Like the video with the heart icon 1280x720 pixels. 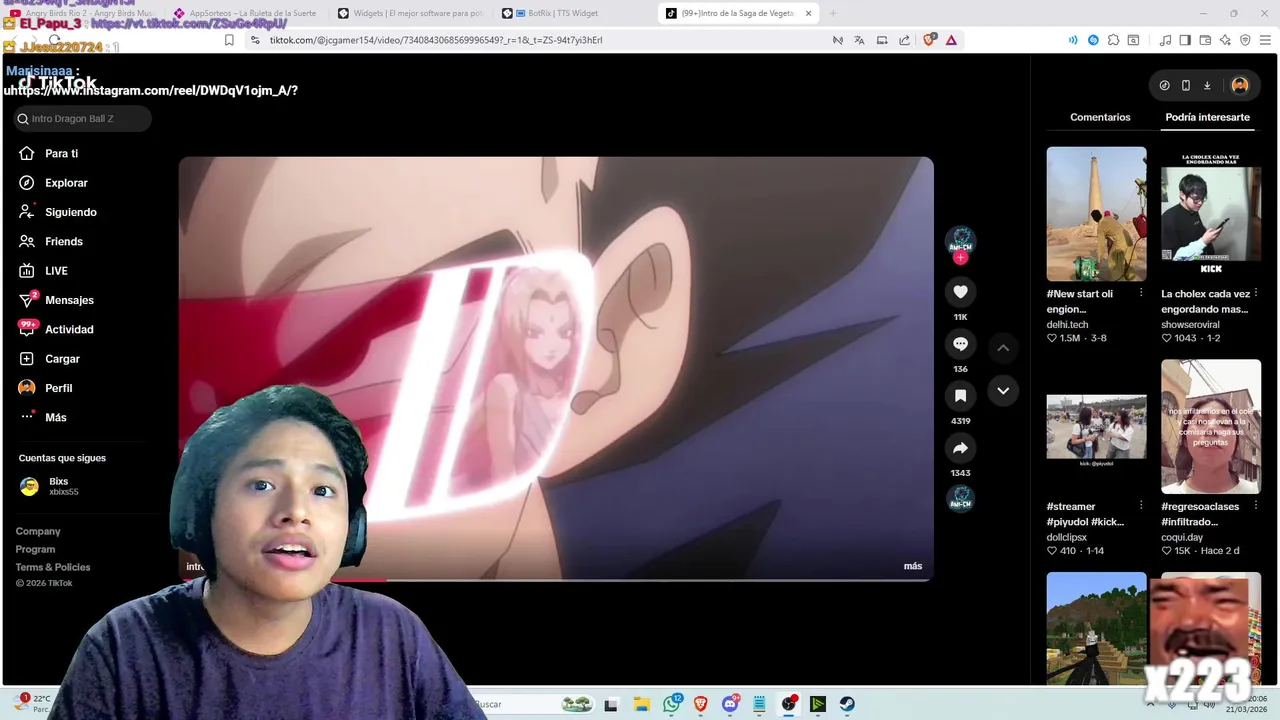click(960, 292)
